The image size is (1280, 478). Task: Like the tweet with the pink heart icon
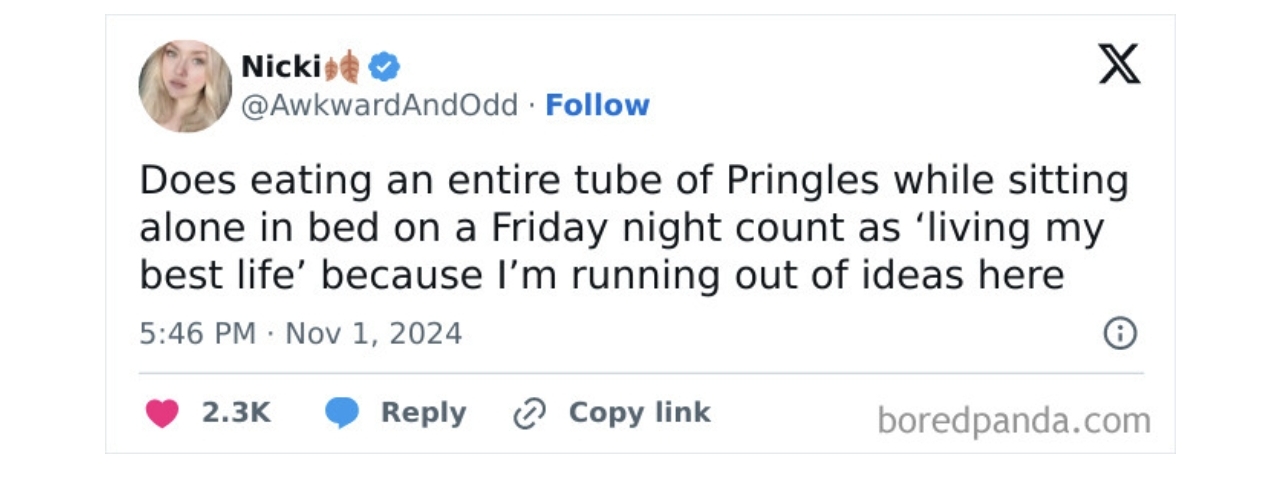[x=162, y=413]
